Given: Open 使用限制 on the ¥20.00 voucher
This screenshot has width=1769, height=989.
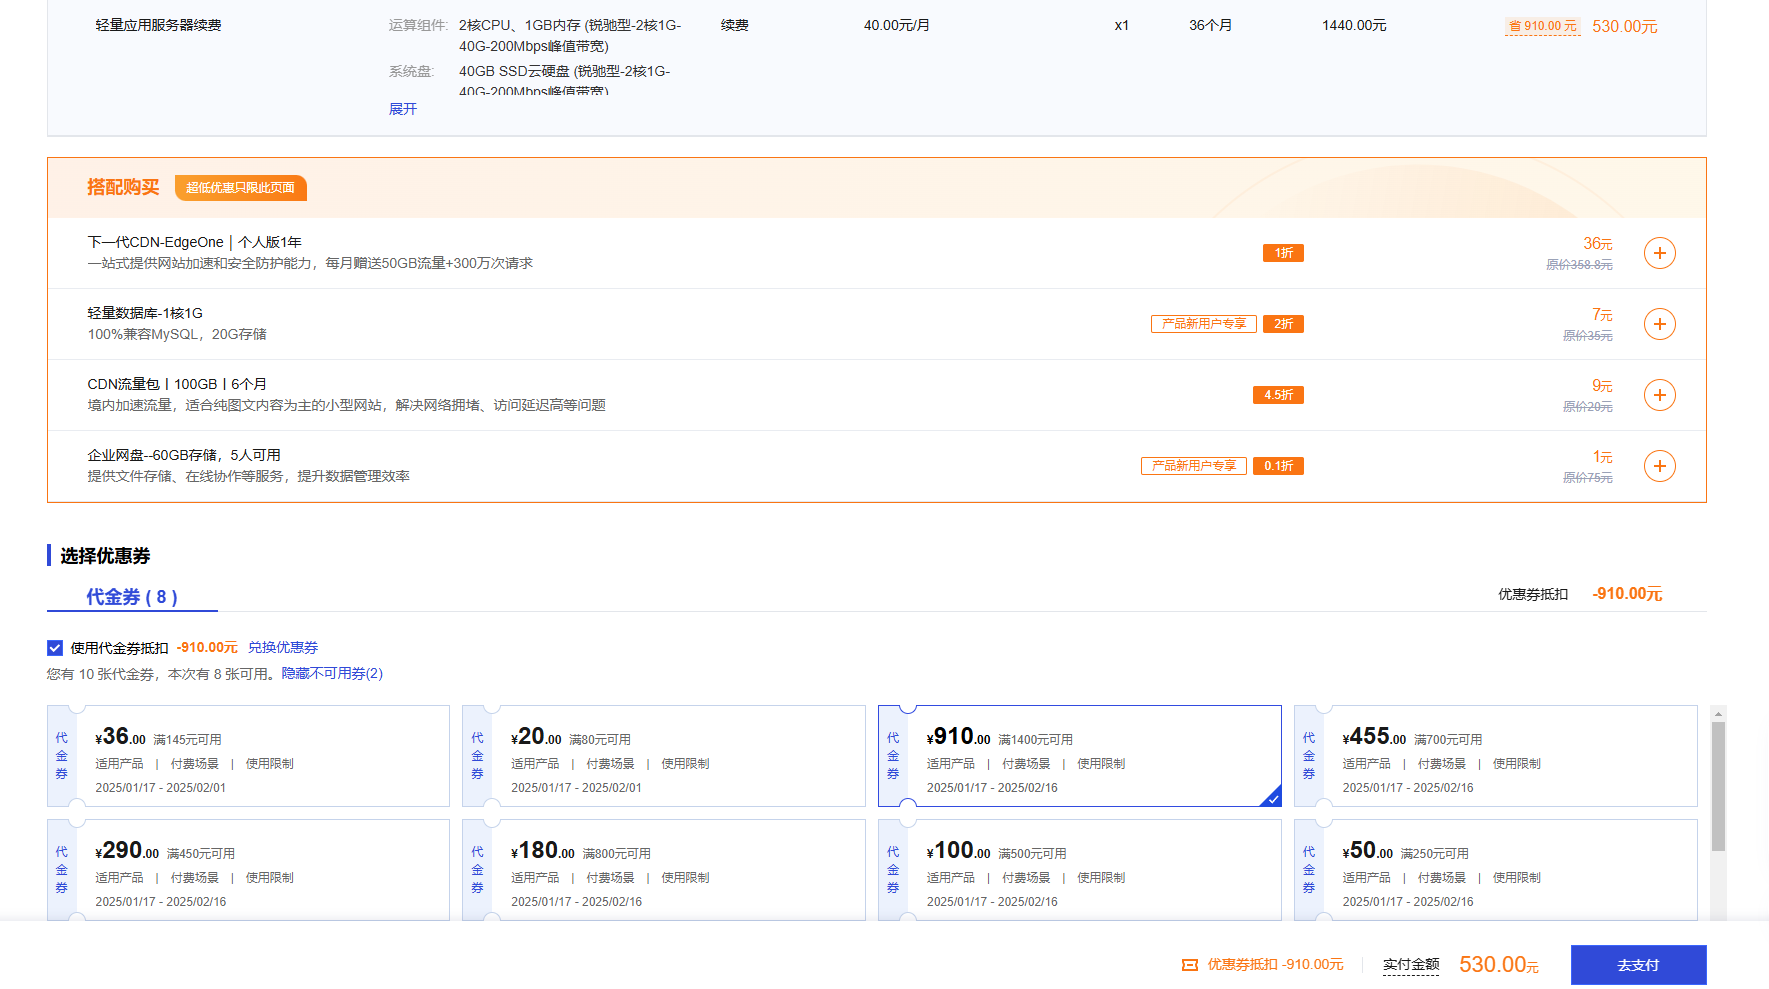Looking at the screenshot, I should click(685, 764).
